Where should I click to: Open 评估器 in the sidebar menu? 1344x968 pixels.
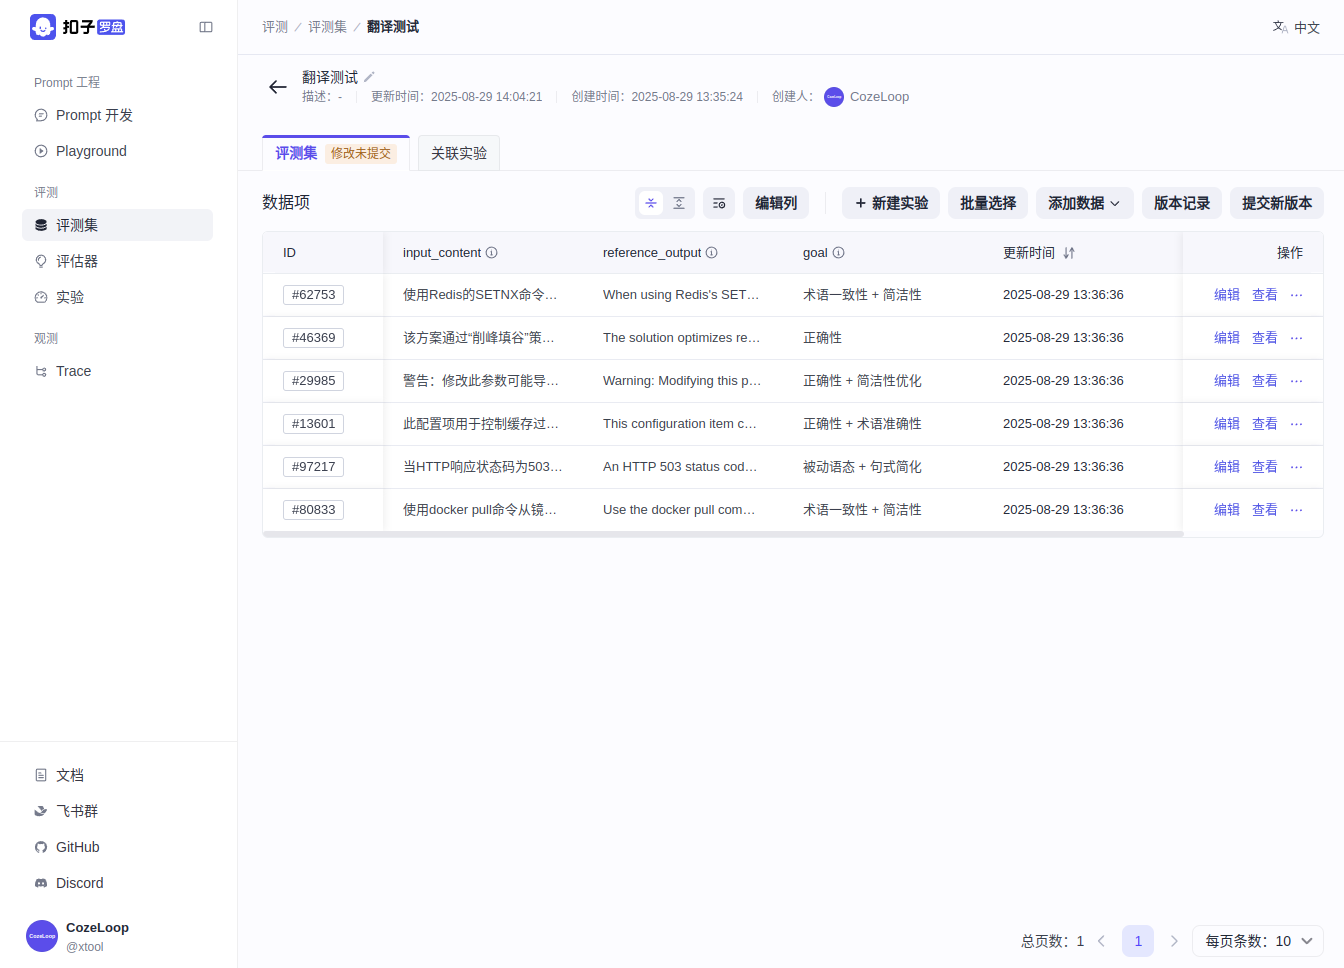pyautogui.click(x=77, y=261)
